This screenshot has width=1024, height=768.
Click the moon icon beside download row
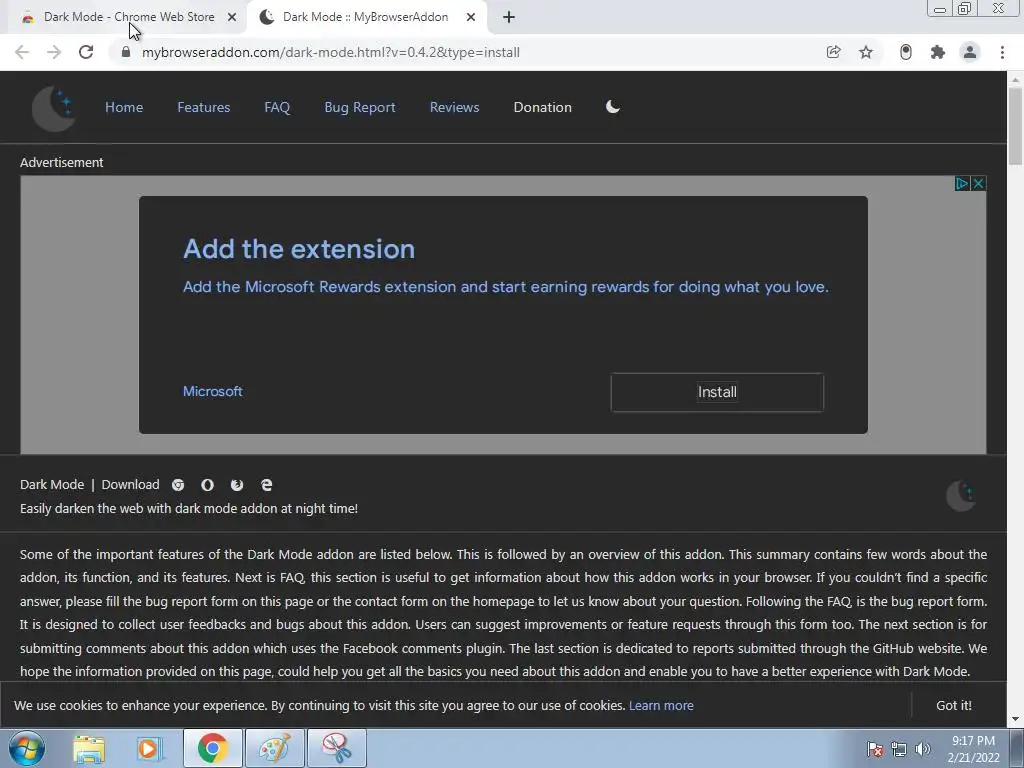[x=961, y=496]
